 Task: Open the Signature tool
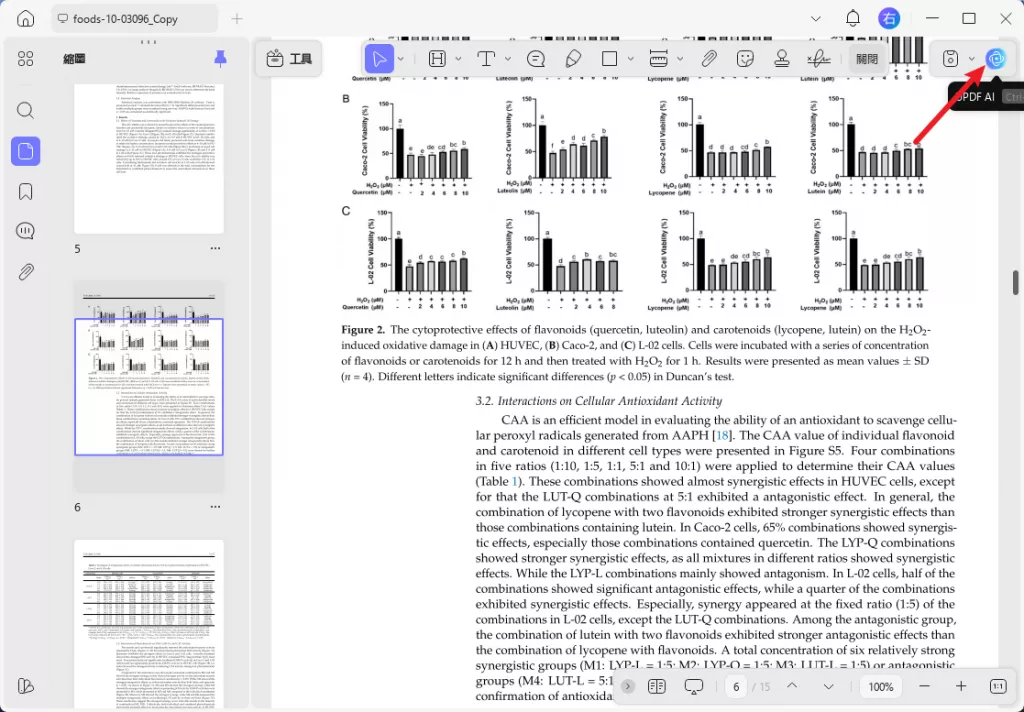click(818, 59)
